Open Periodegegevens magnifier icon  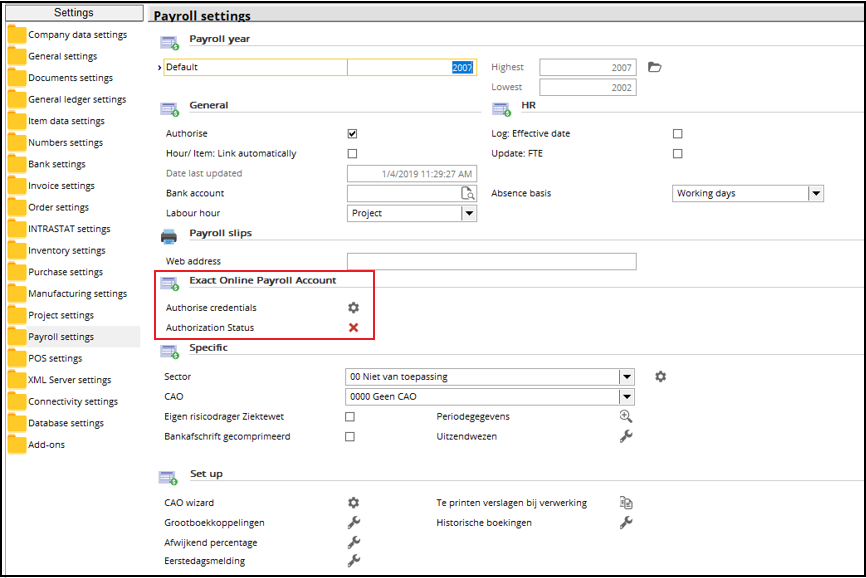[626, 416]
